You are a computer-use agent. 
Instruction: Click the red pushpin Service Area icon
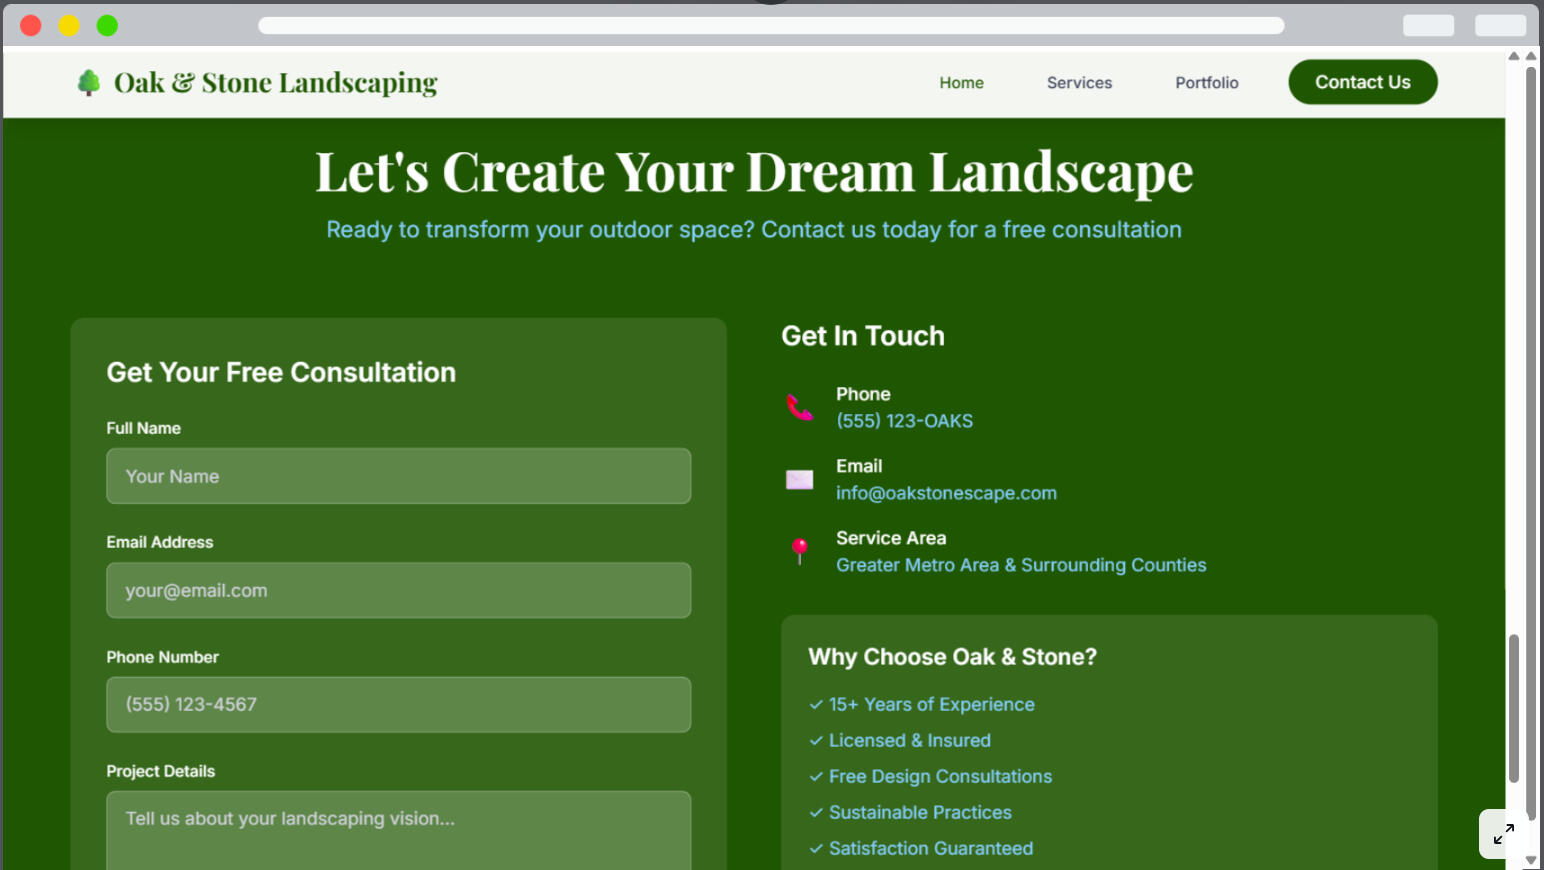(x=799, y=551)
